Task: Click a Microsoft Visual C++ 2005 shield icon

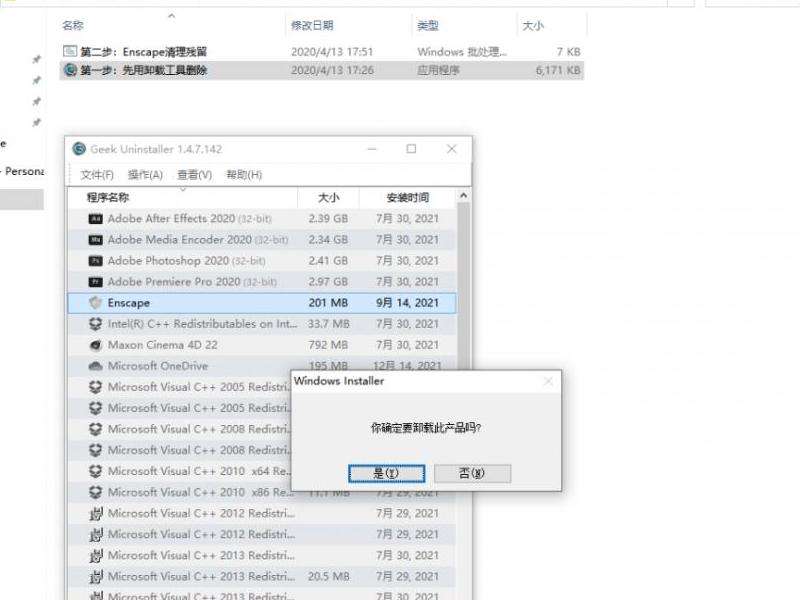Action: coord(95,387)
